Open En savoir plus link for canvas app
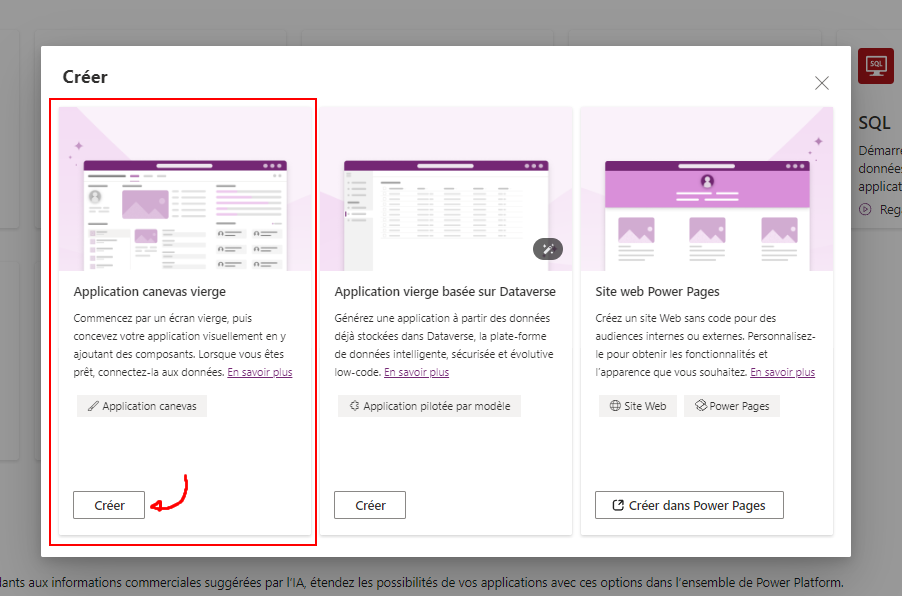This screenshot has height=596, width=902. point(260,372)
